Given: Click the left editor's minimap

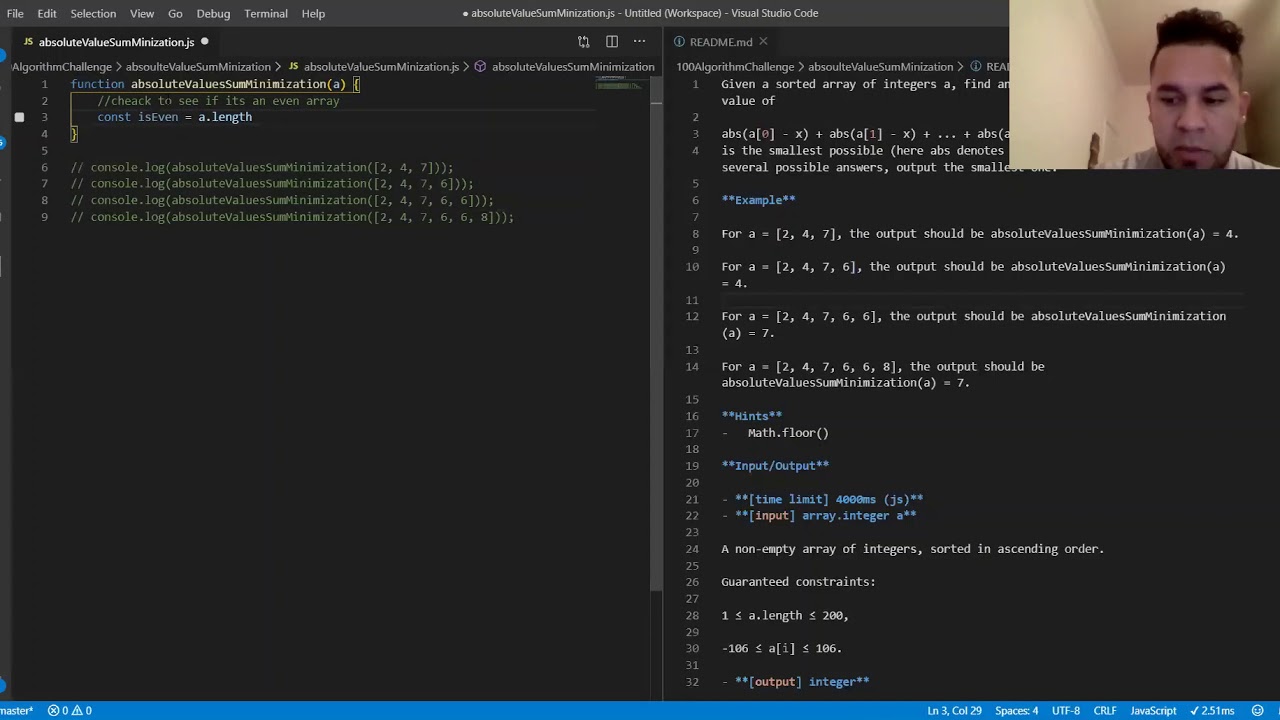Looking at the screenshot, I should pyautogui.click(x=620, y=86).
